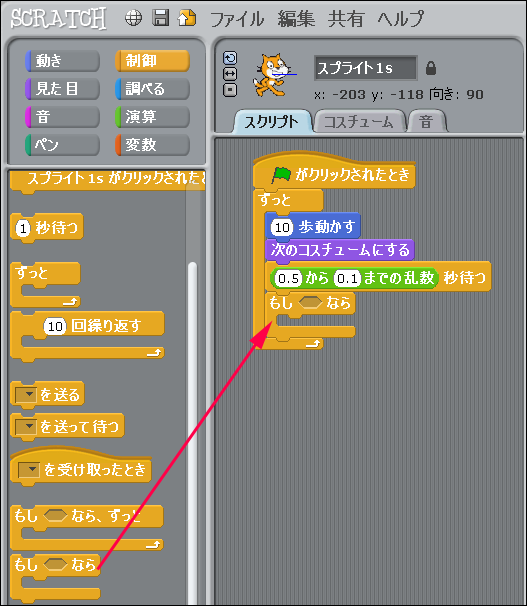The height and width of the screenshot is (606, 527).
Task: Select the 'can rotate' rotation style button
Action: pos(230,58)
